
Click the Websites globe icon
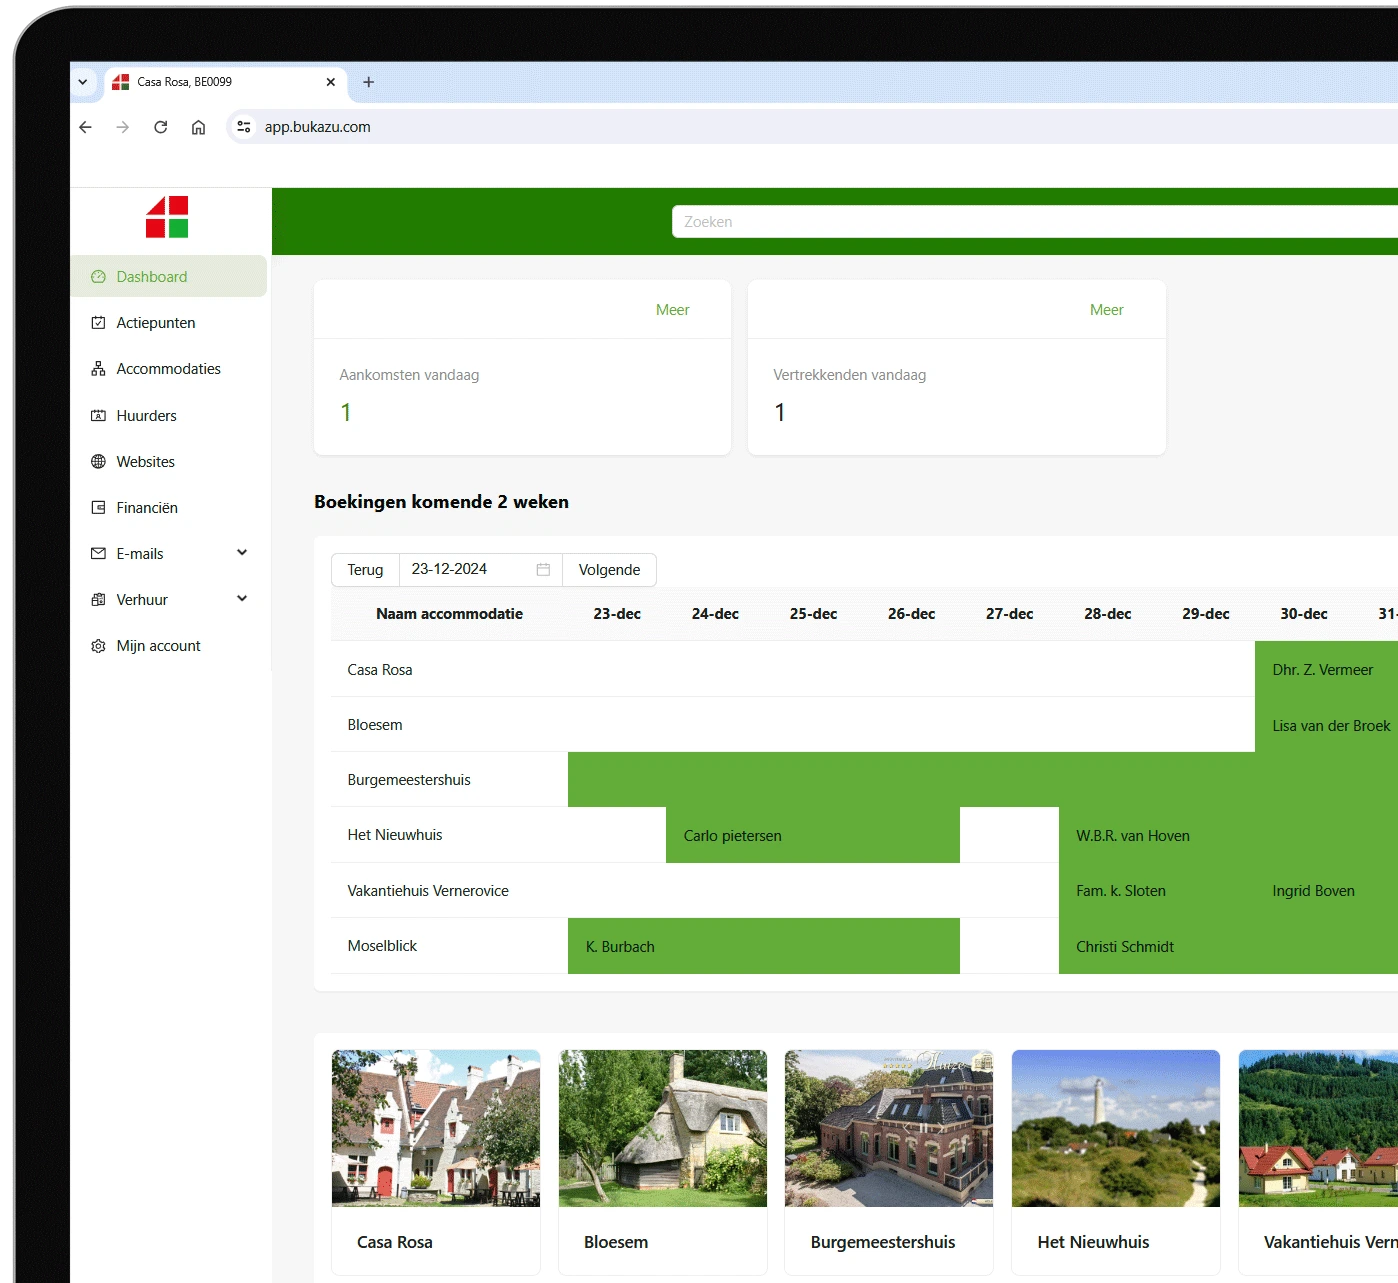tap(98, 462)
